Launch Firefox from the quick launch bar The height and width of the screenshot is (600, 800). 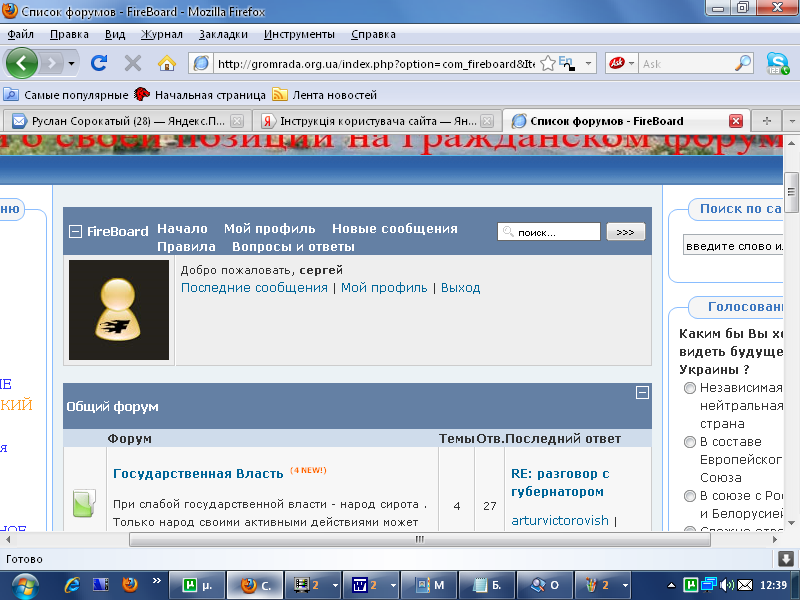click(130, 584)
